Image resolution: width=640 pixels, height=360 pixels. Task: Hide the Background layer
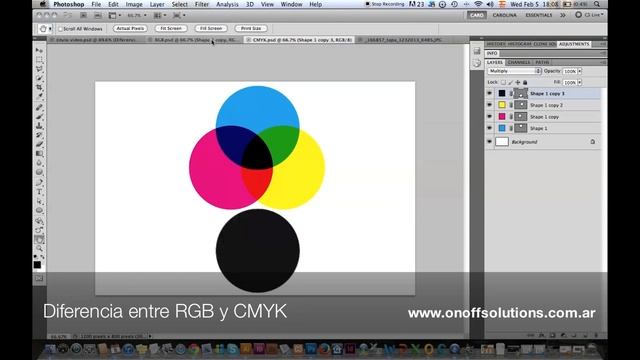(489, 142)
